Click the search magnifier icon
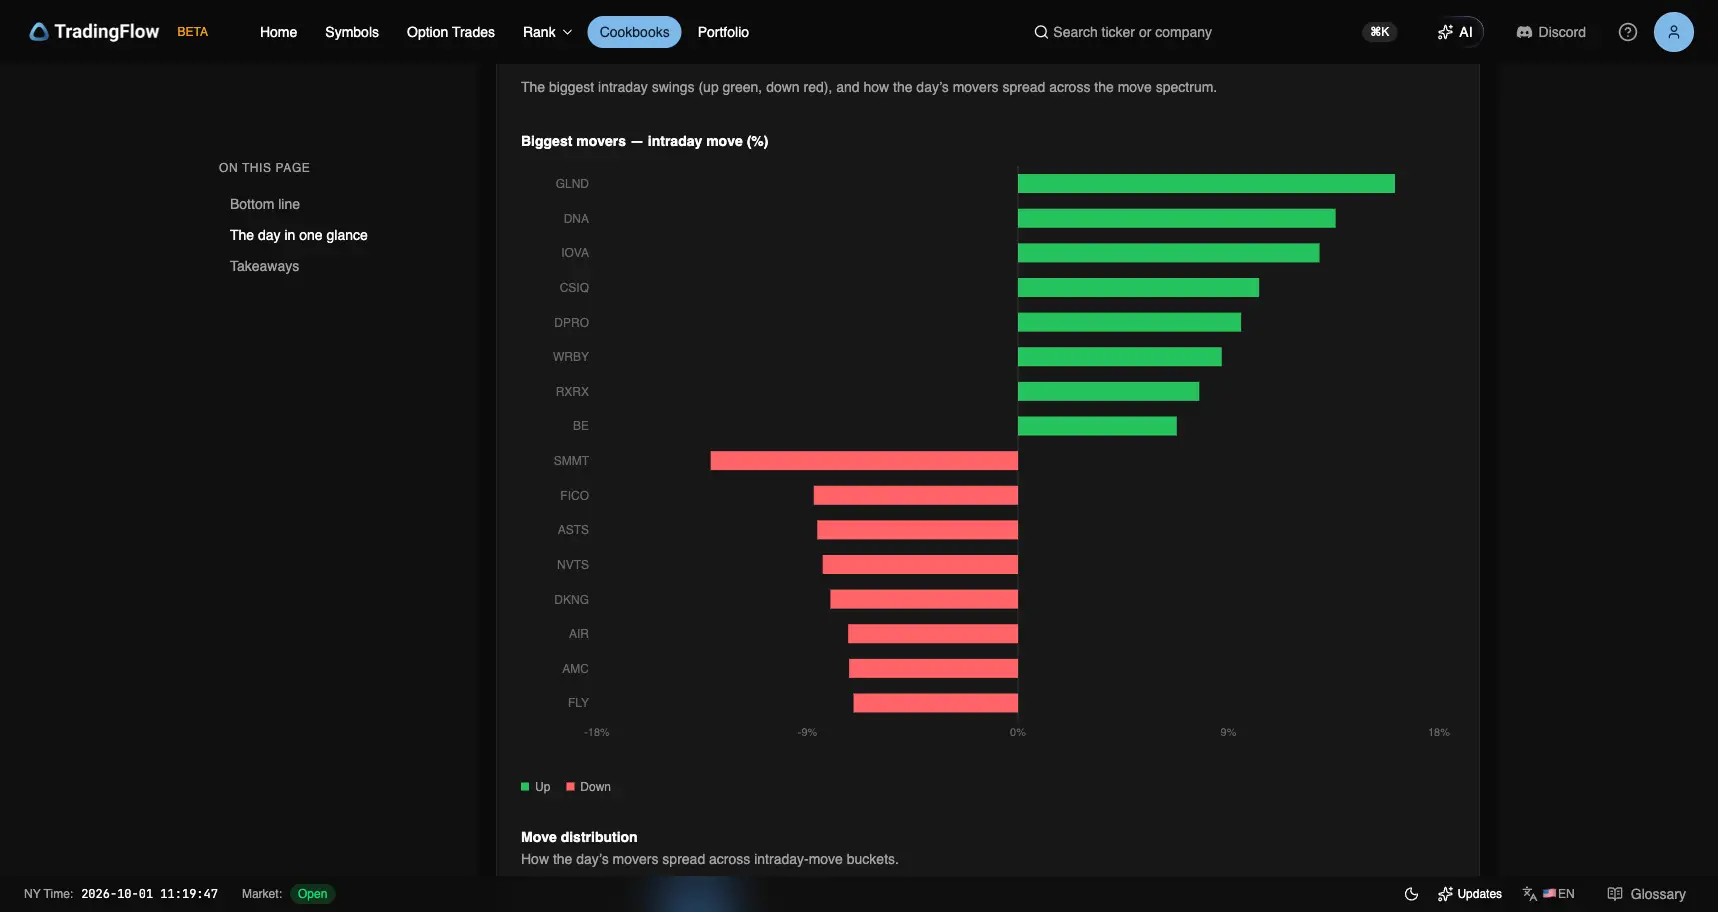 [x=1041, y=32]
